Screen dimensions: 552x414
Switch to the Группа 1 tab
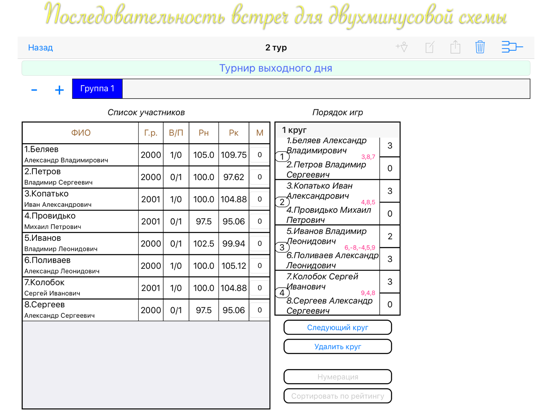coord(97,89)
